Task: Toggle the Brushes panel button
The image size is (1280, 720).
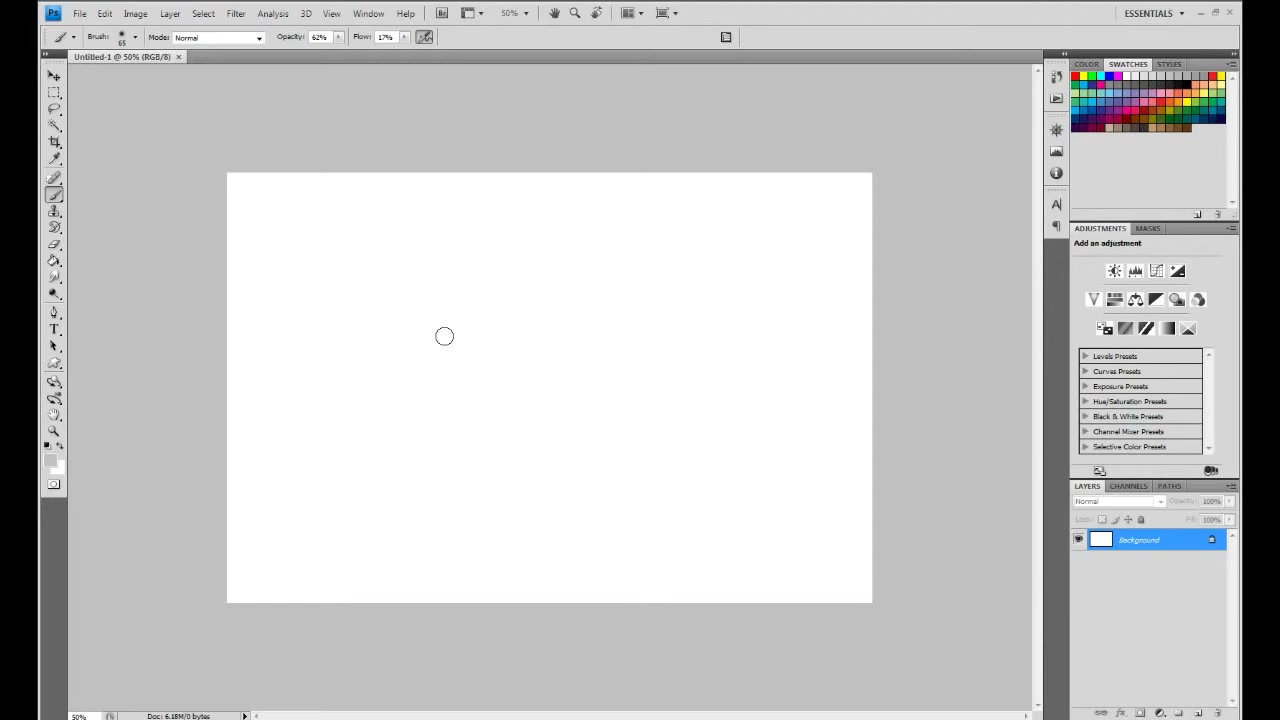Action: click(x=726, y=37)
